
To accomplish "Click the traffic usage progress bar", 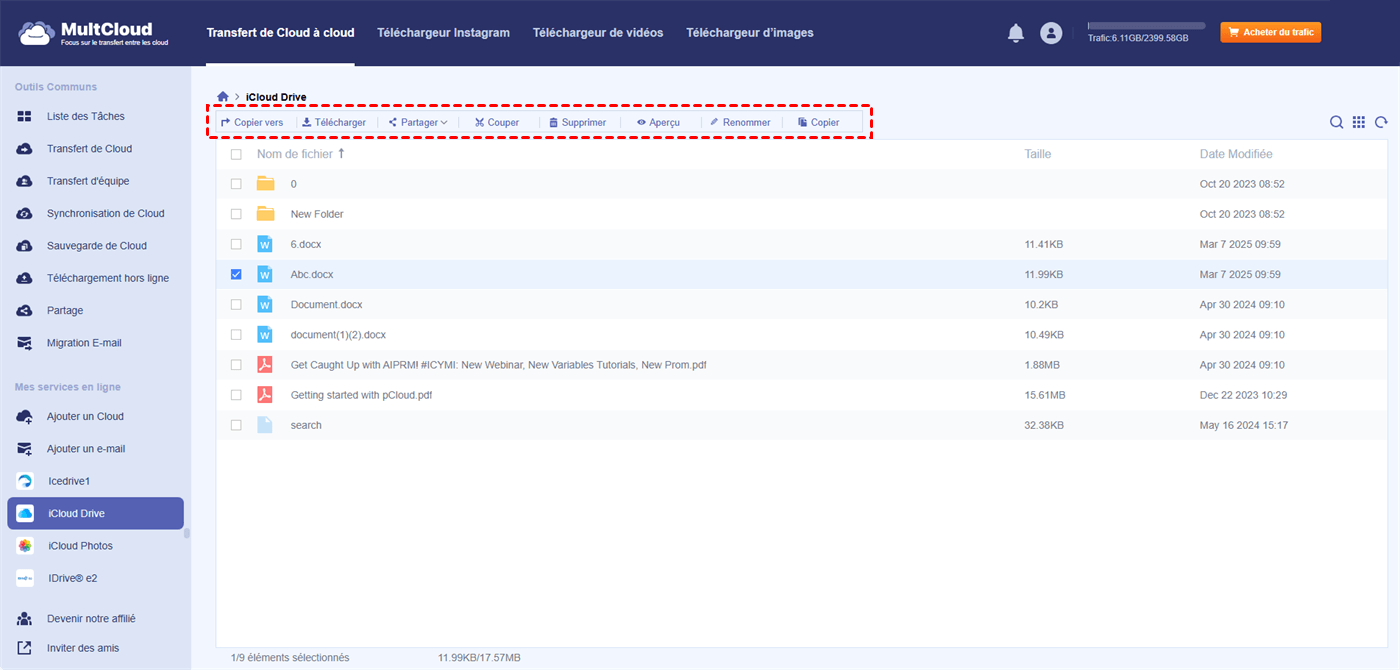I will (1146, 26).
